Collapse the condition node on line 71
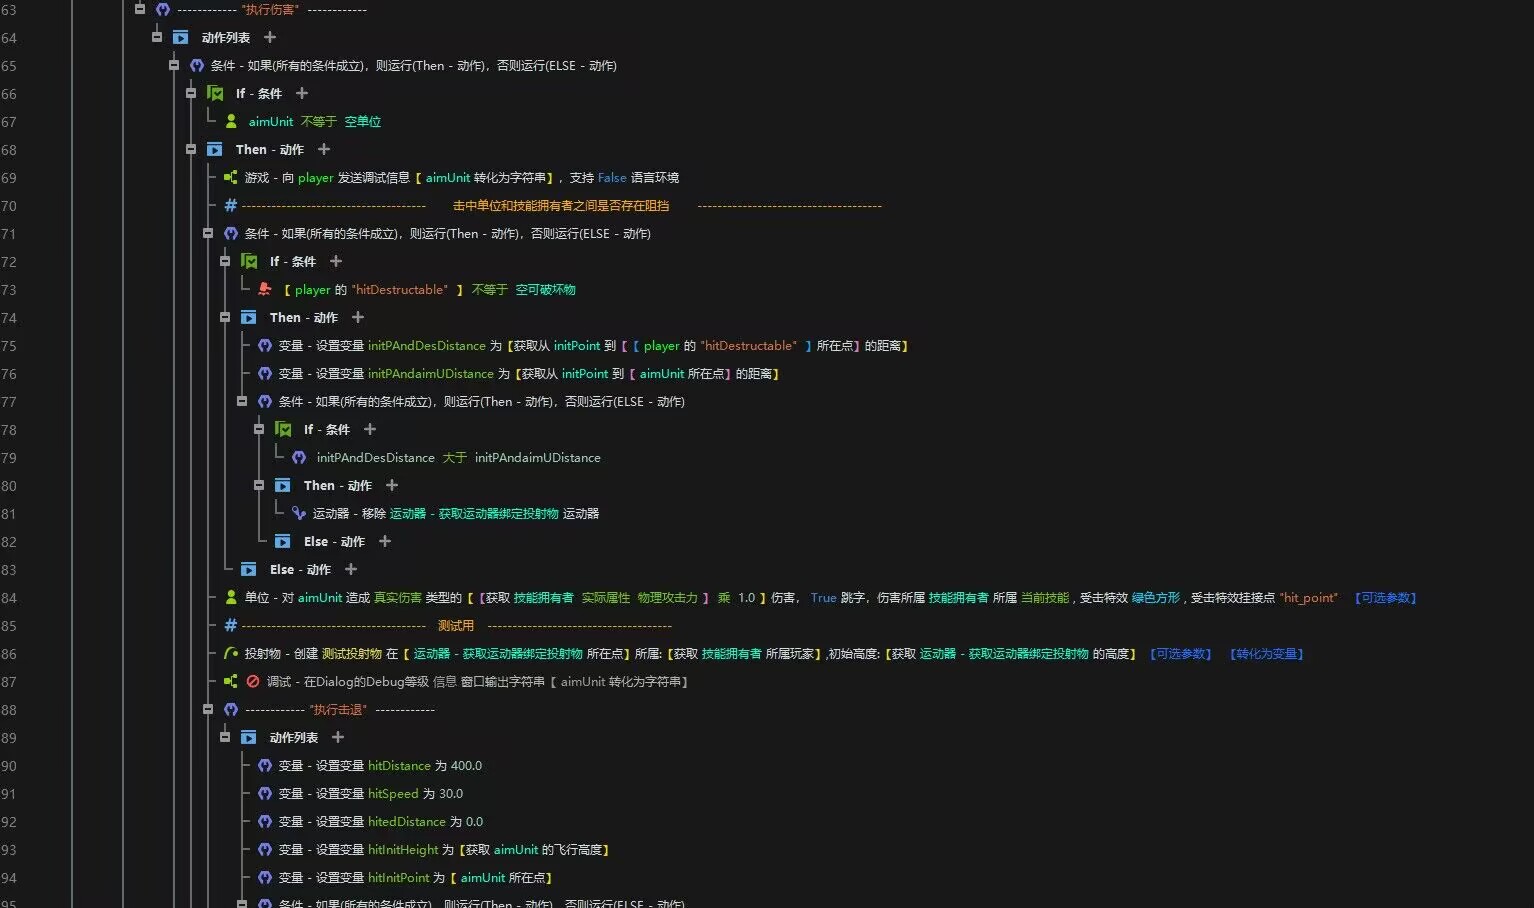Screen dimensions: 1534x908 pos(208,233)
